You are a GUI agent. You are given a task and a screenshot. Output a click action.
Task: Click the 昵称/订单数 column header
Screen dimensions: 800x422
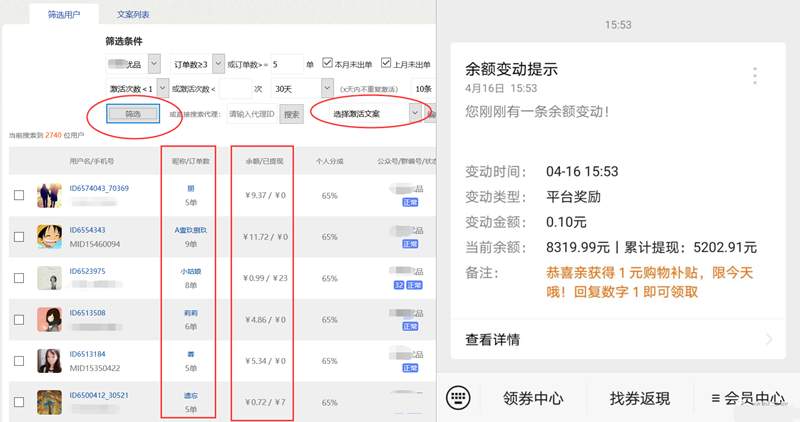tap(191, 161)
